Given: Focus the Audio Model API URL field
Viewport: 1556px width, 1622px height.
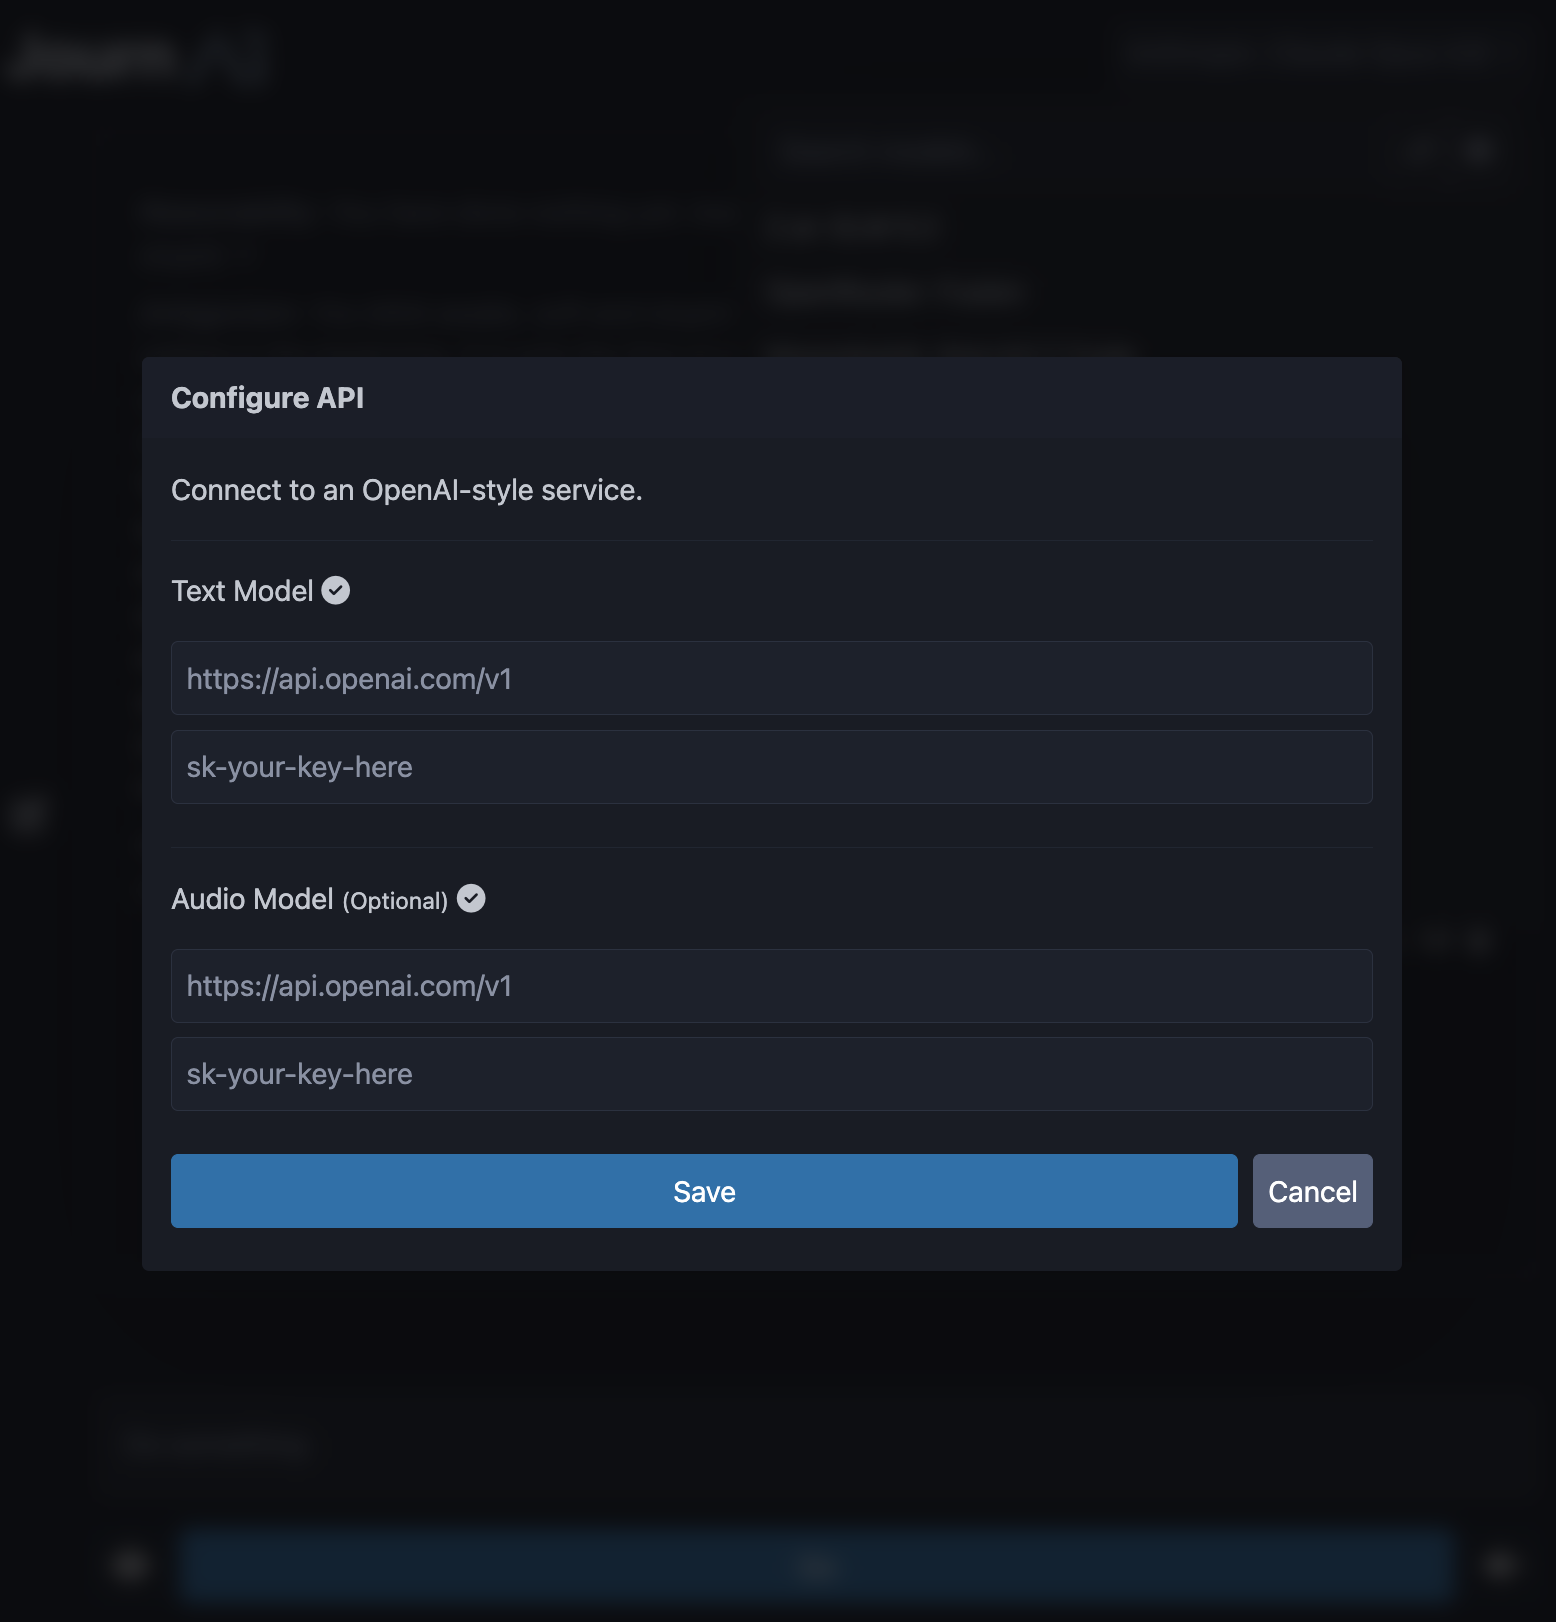Looking at the screenshot, I should click(x=772, y=986).
